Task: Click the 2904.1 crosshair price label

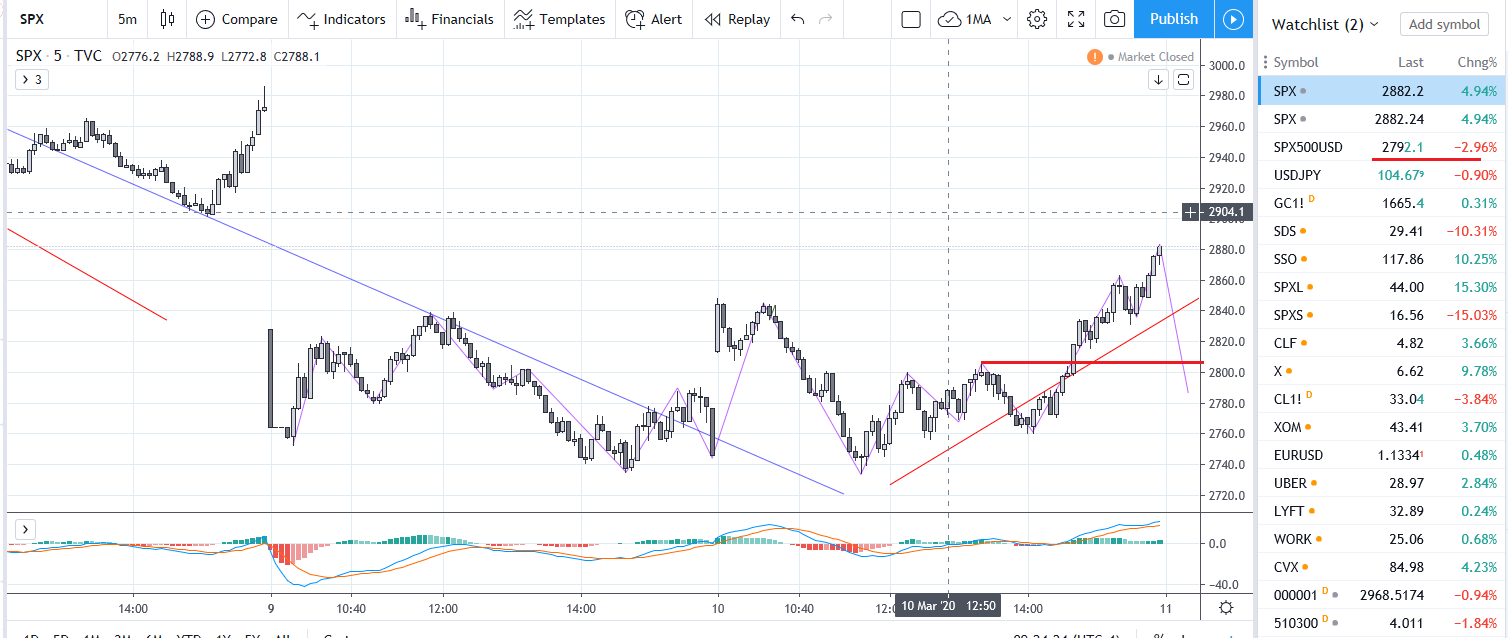Action: 1225,212
